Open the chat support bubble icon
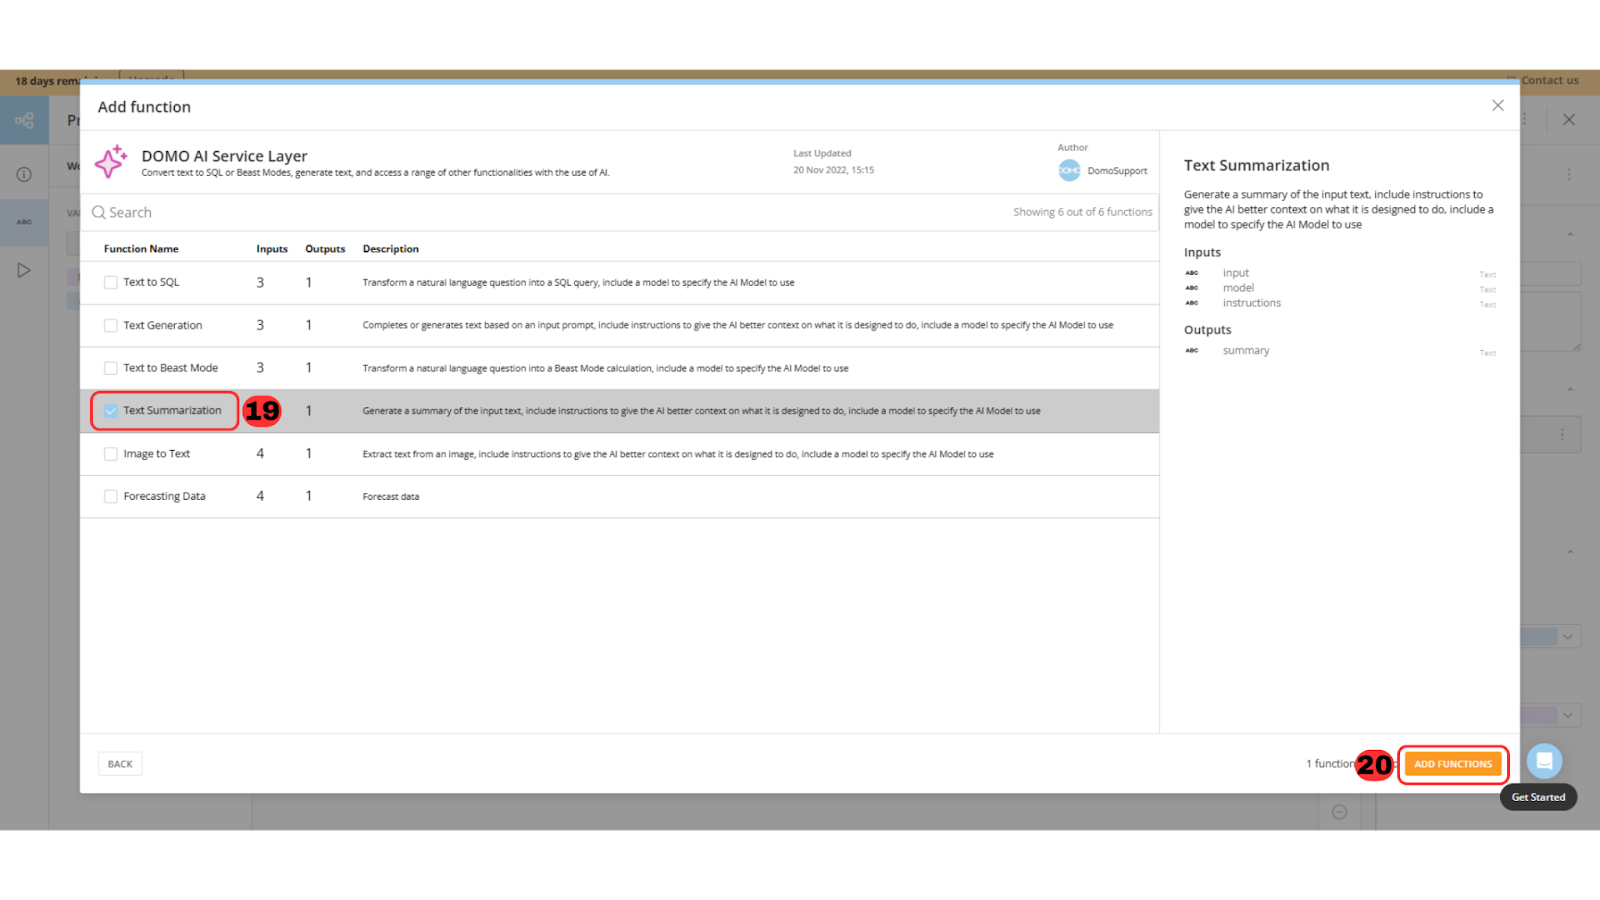Viewport: 1600px width, 900px height. tap(1544, 762)
